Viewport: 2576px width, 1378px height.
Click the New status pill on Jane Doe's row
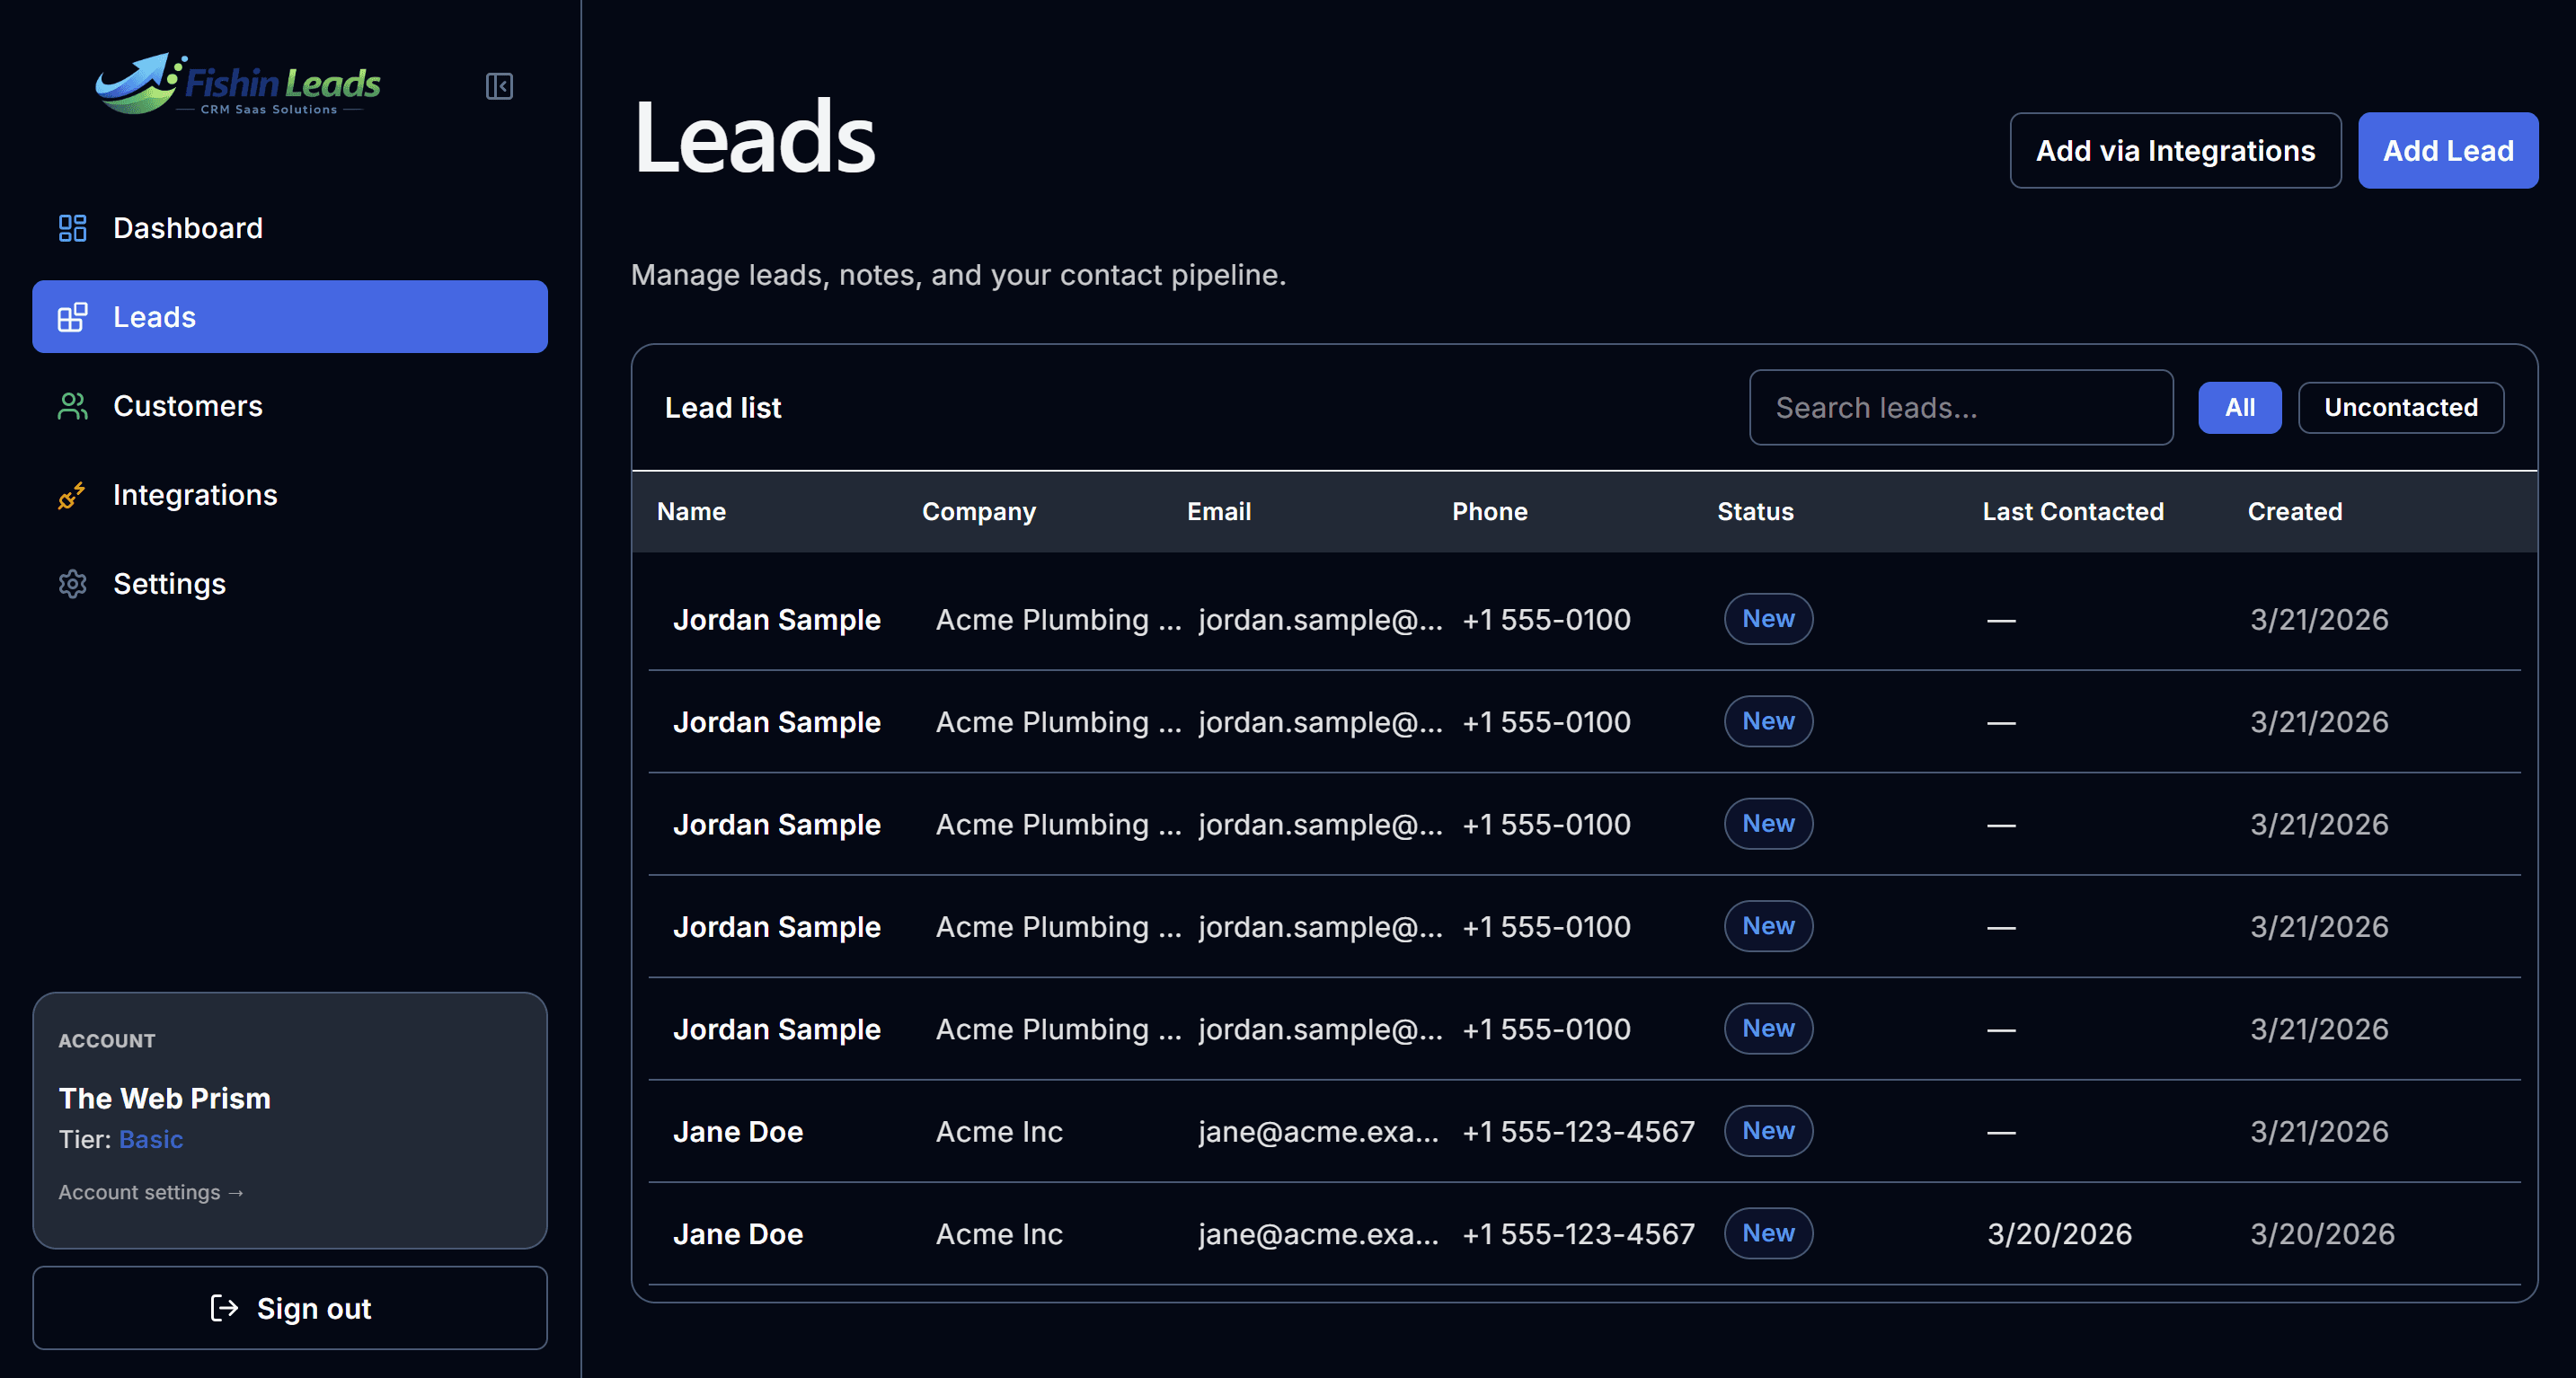click(1768, 1131)
